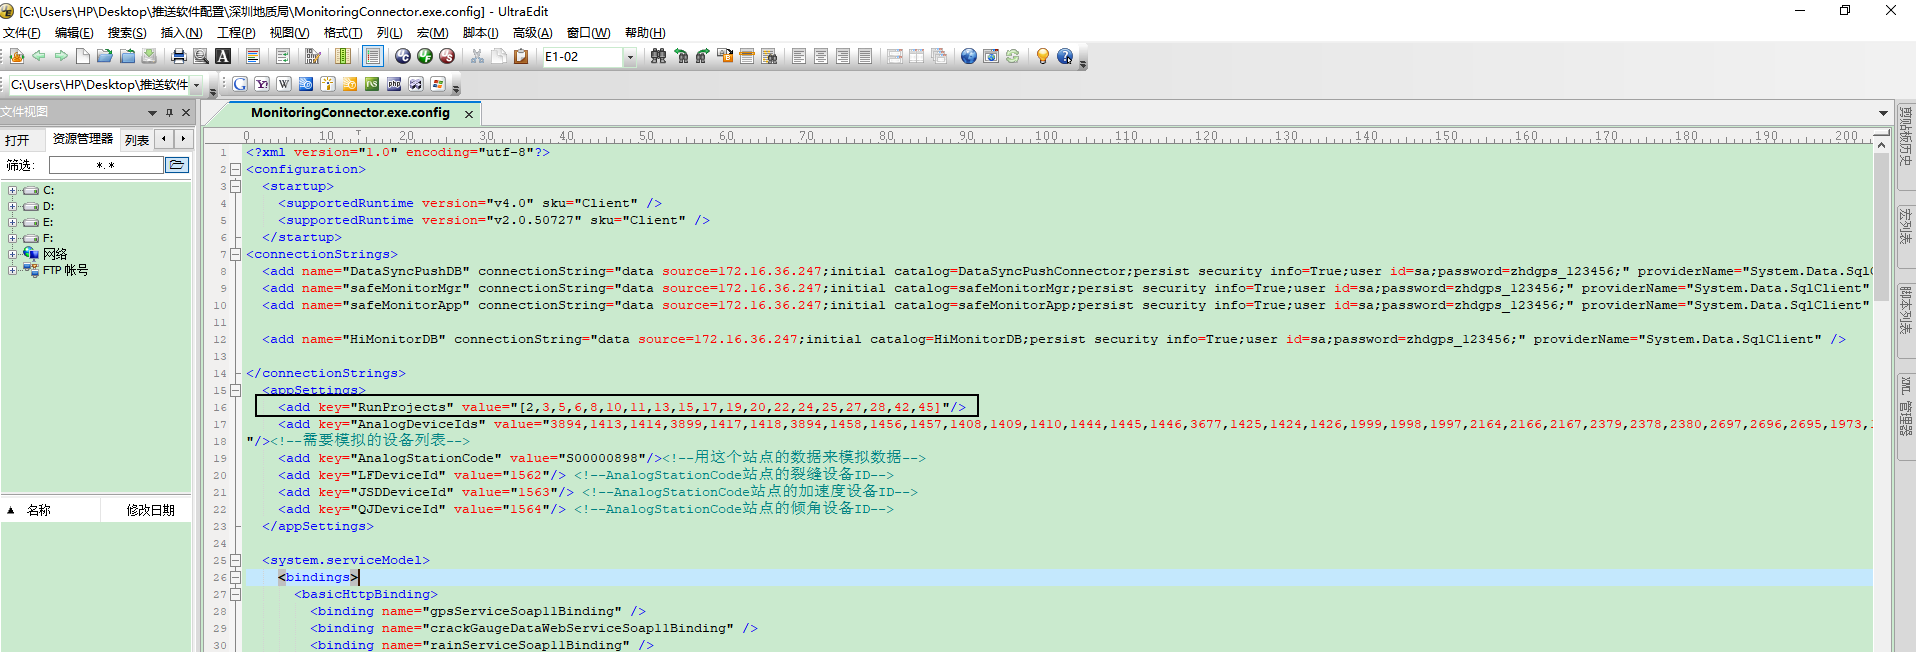Expand the C: drive tree node
Image resolution: width=1916 pixels, height=652 pixels.
(x=12, y=190)
